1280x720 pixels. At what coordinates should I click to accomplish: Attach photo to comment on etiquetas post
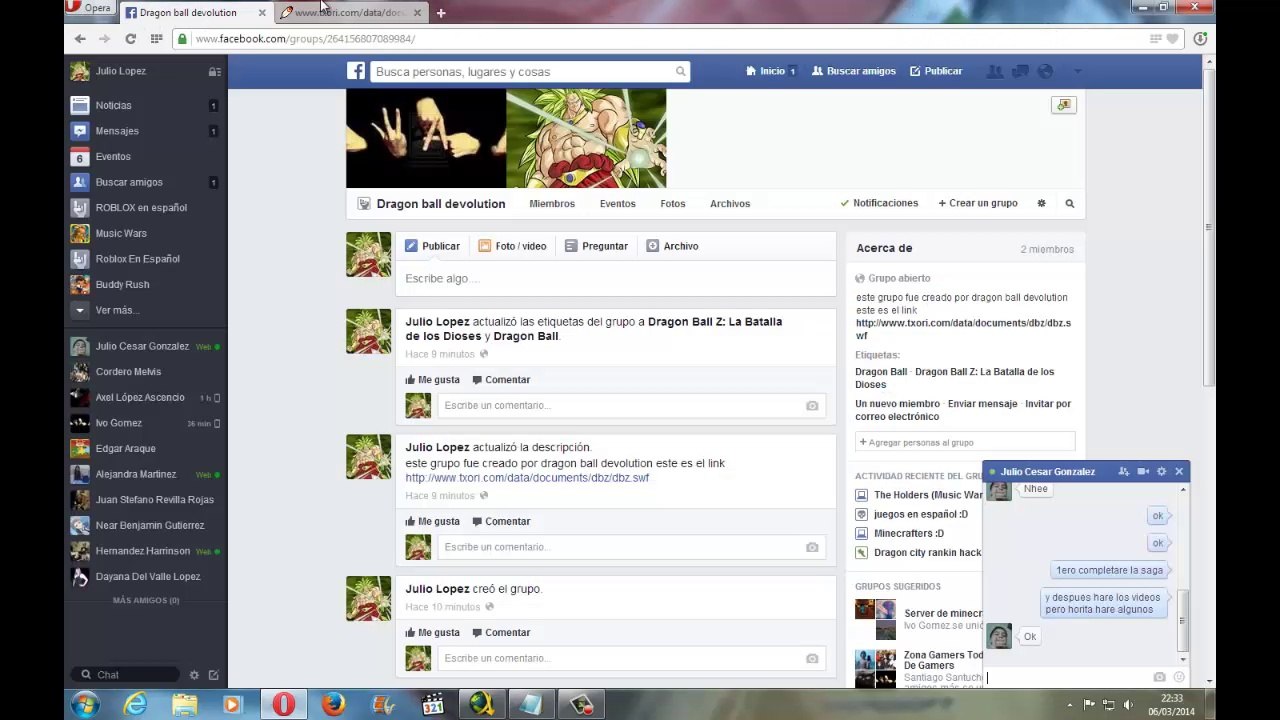[x=812, y=405]
